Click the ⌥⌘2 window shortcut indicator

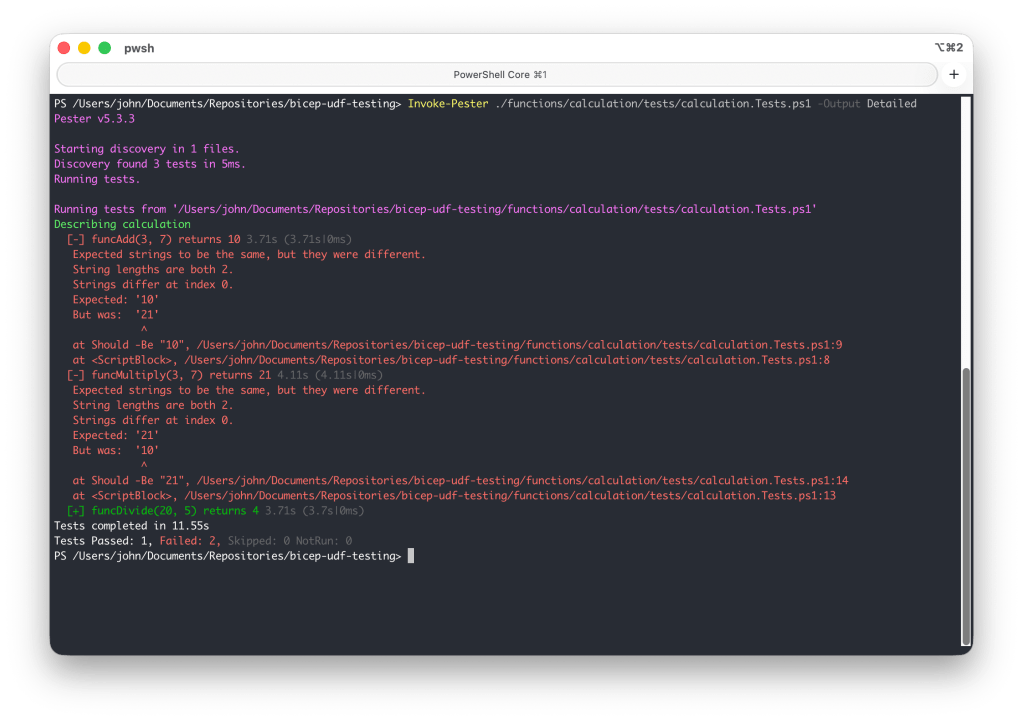948,48
